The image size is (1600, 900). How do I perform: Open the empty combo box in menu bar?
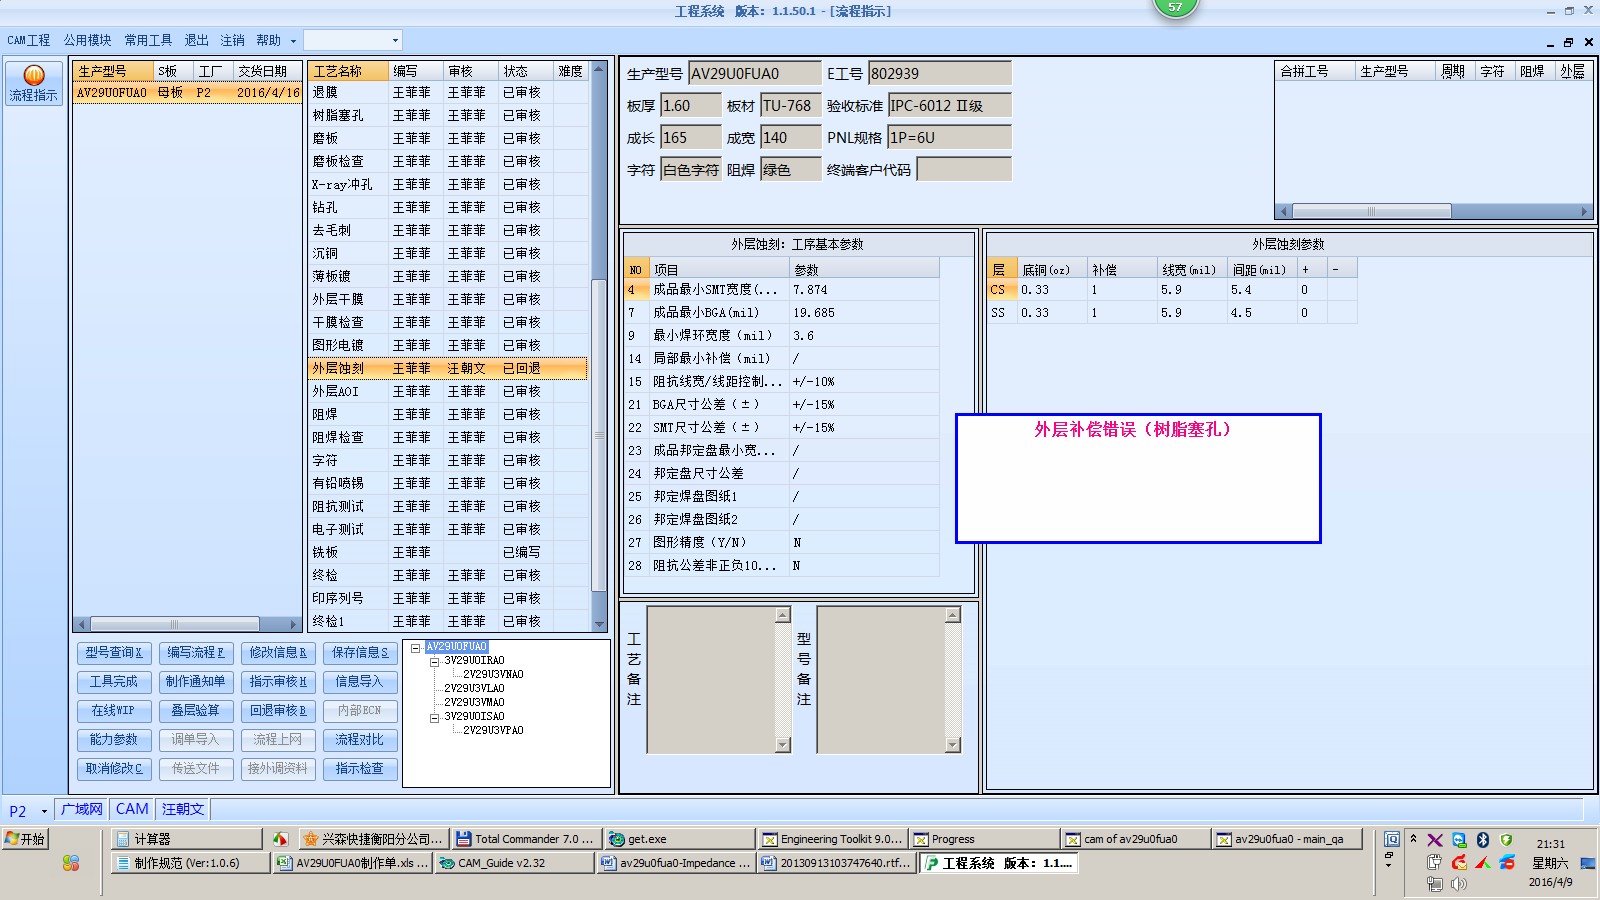[352, 40]
